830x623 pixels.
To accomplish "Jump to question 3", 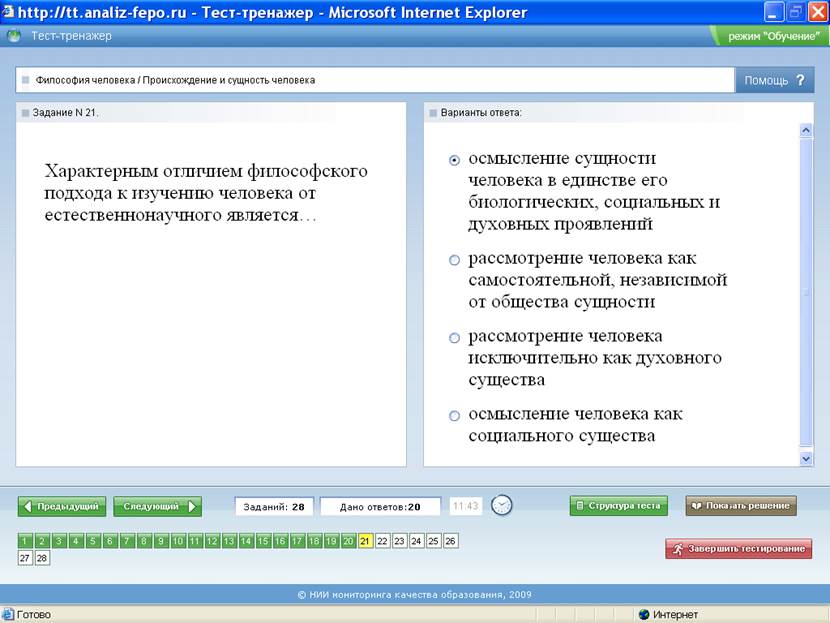I will [59, 541].
